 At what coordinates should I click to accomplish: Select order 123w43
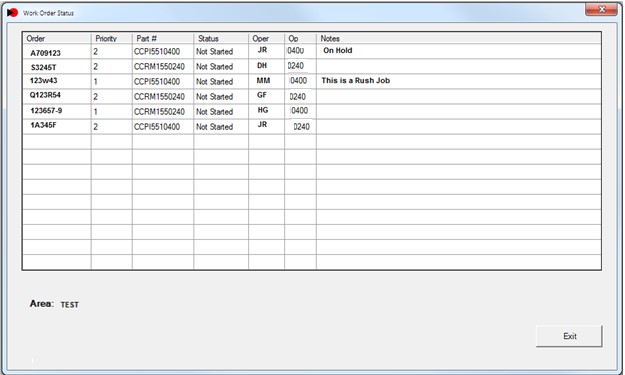coord(43,80)
